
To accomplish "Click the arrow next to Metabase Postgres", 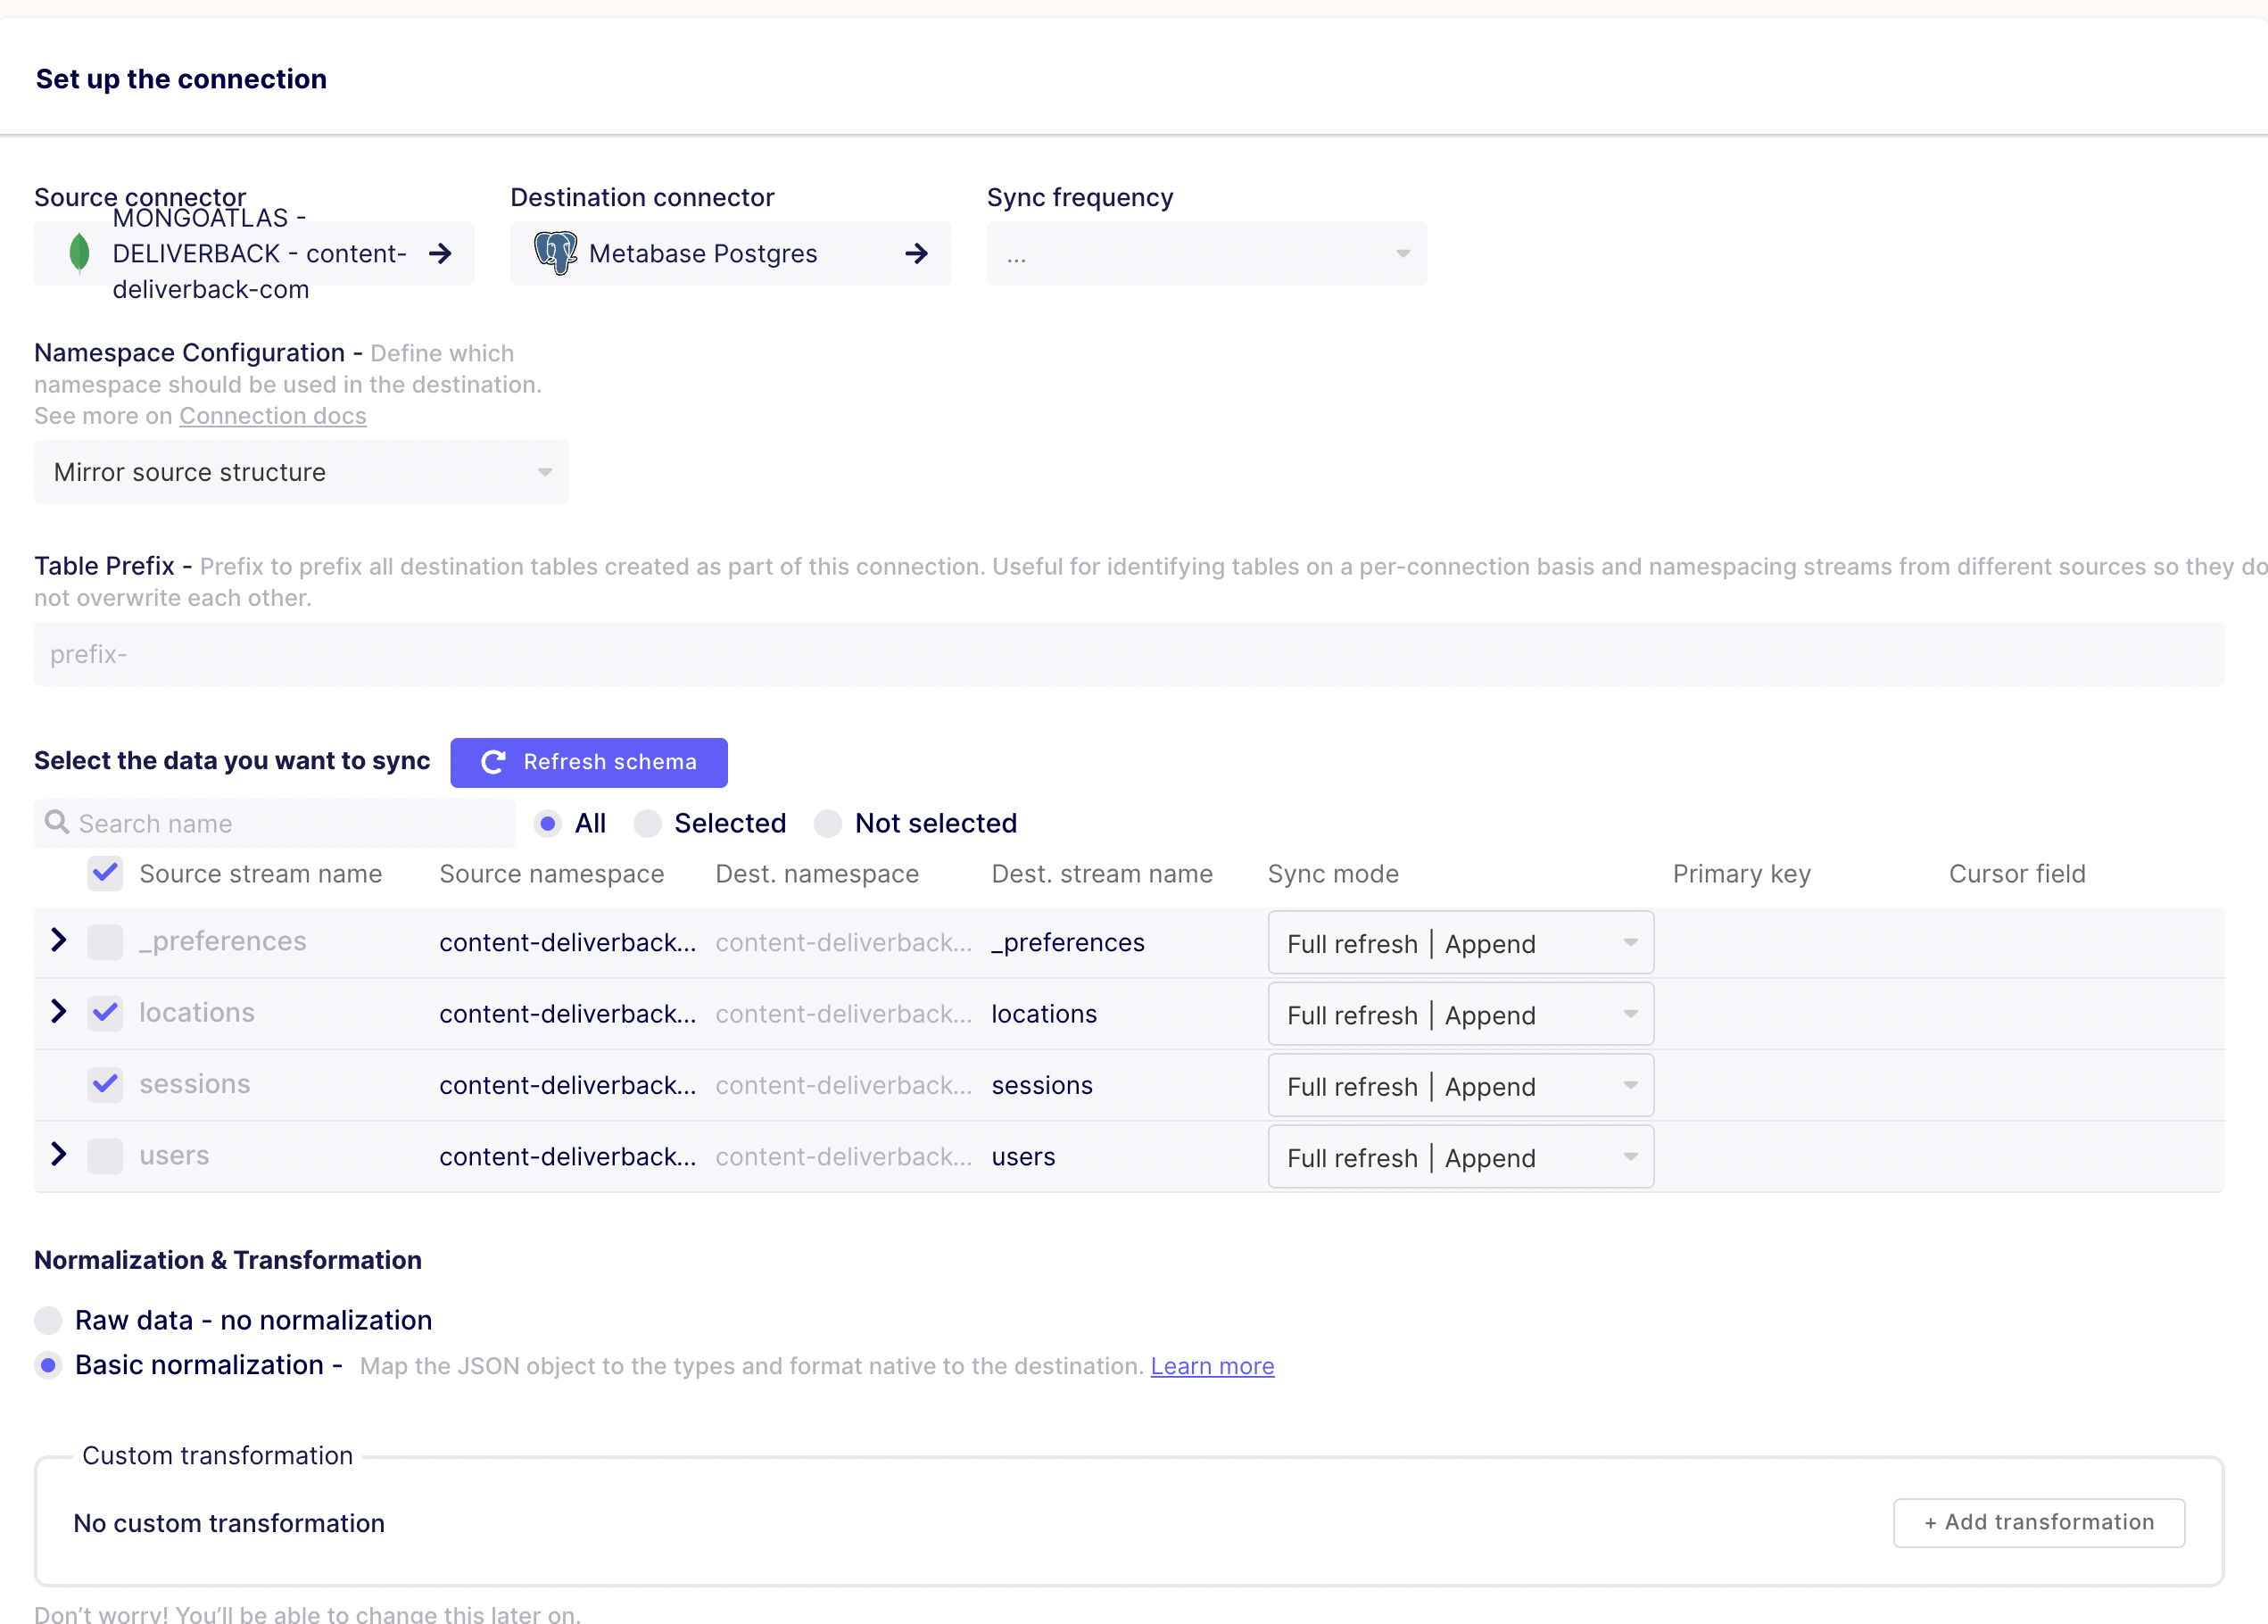I will [x=916, y=253].
